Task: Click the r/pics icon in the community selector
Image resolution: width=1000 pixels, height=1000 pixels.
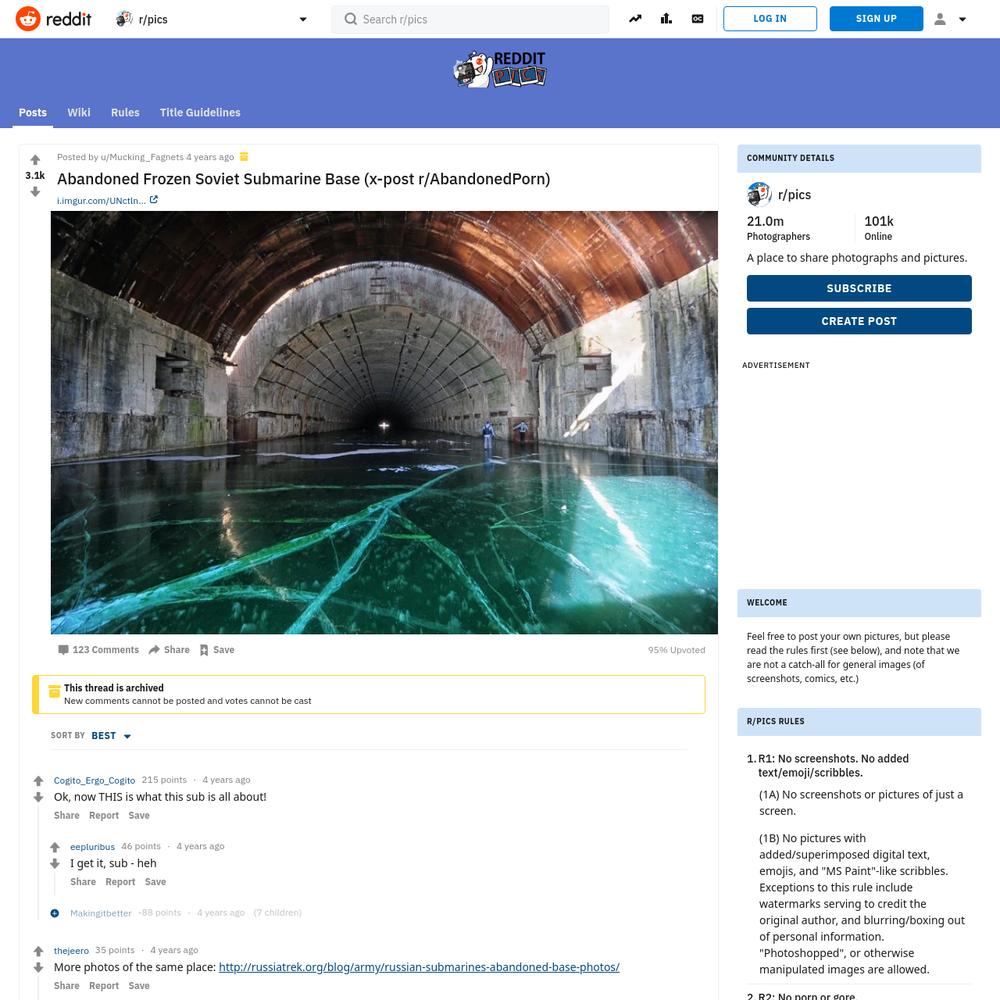Action: (x=124, y=19)
